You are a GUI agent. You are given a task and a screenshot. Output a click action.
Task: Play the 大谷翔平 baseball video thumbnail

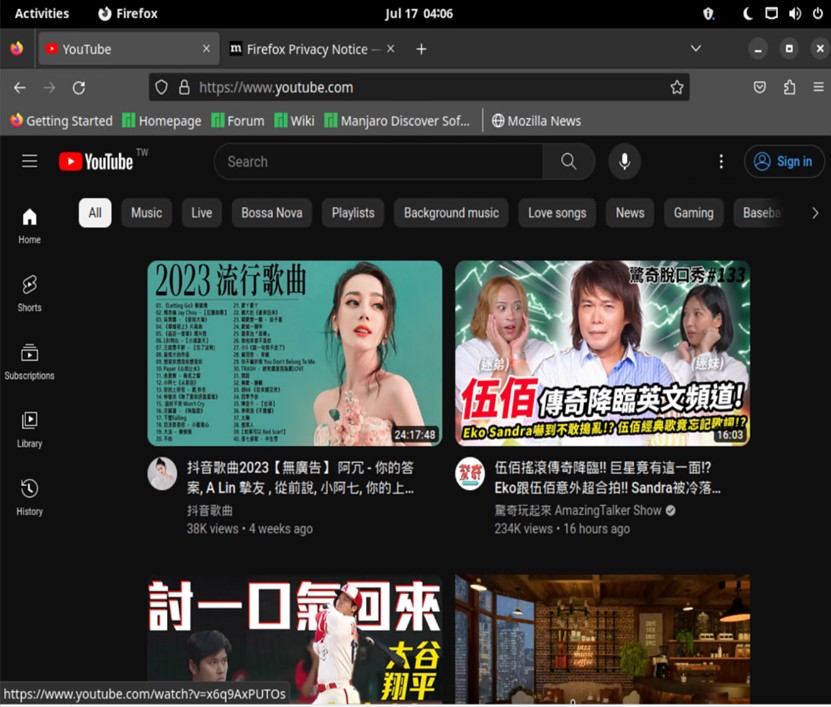(295, 639)
